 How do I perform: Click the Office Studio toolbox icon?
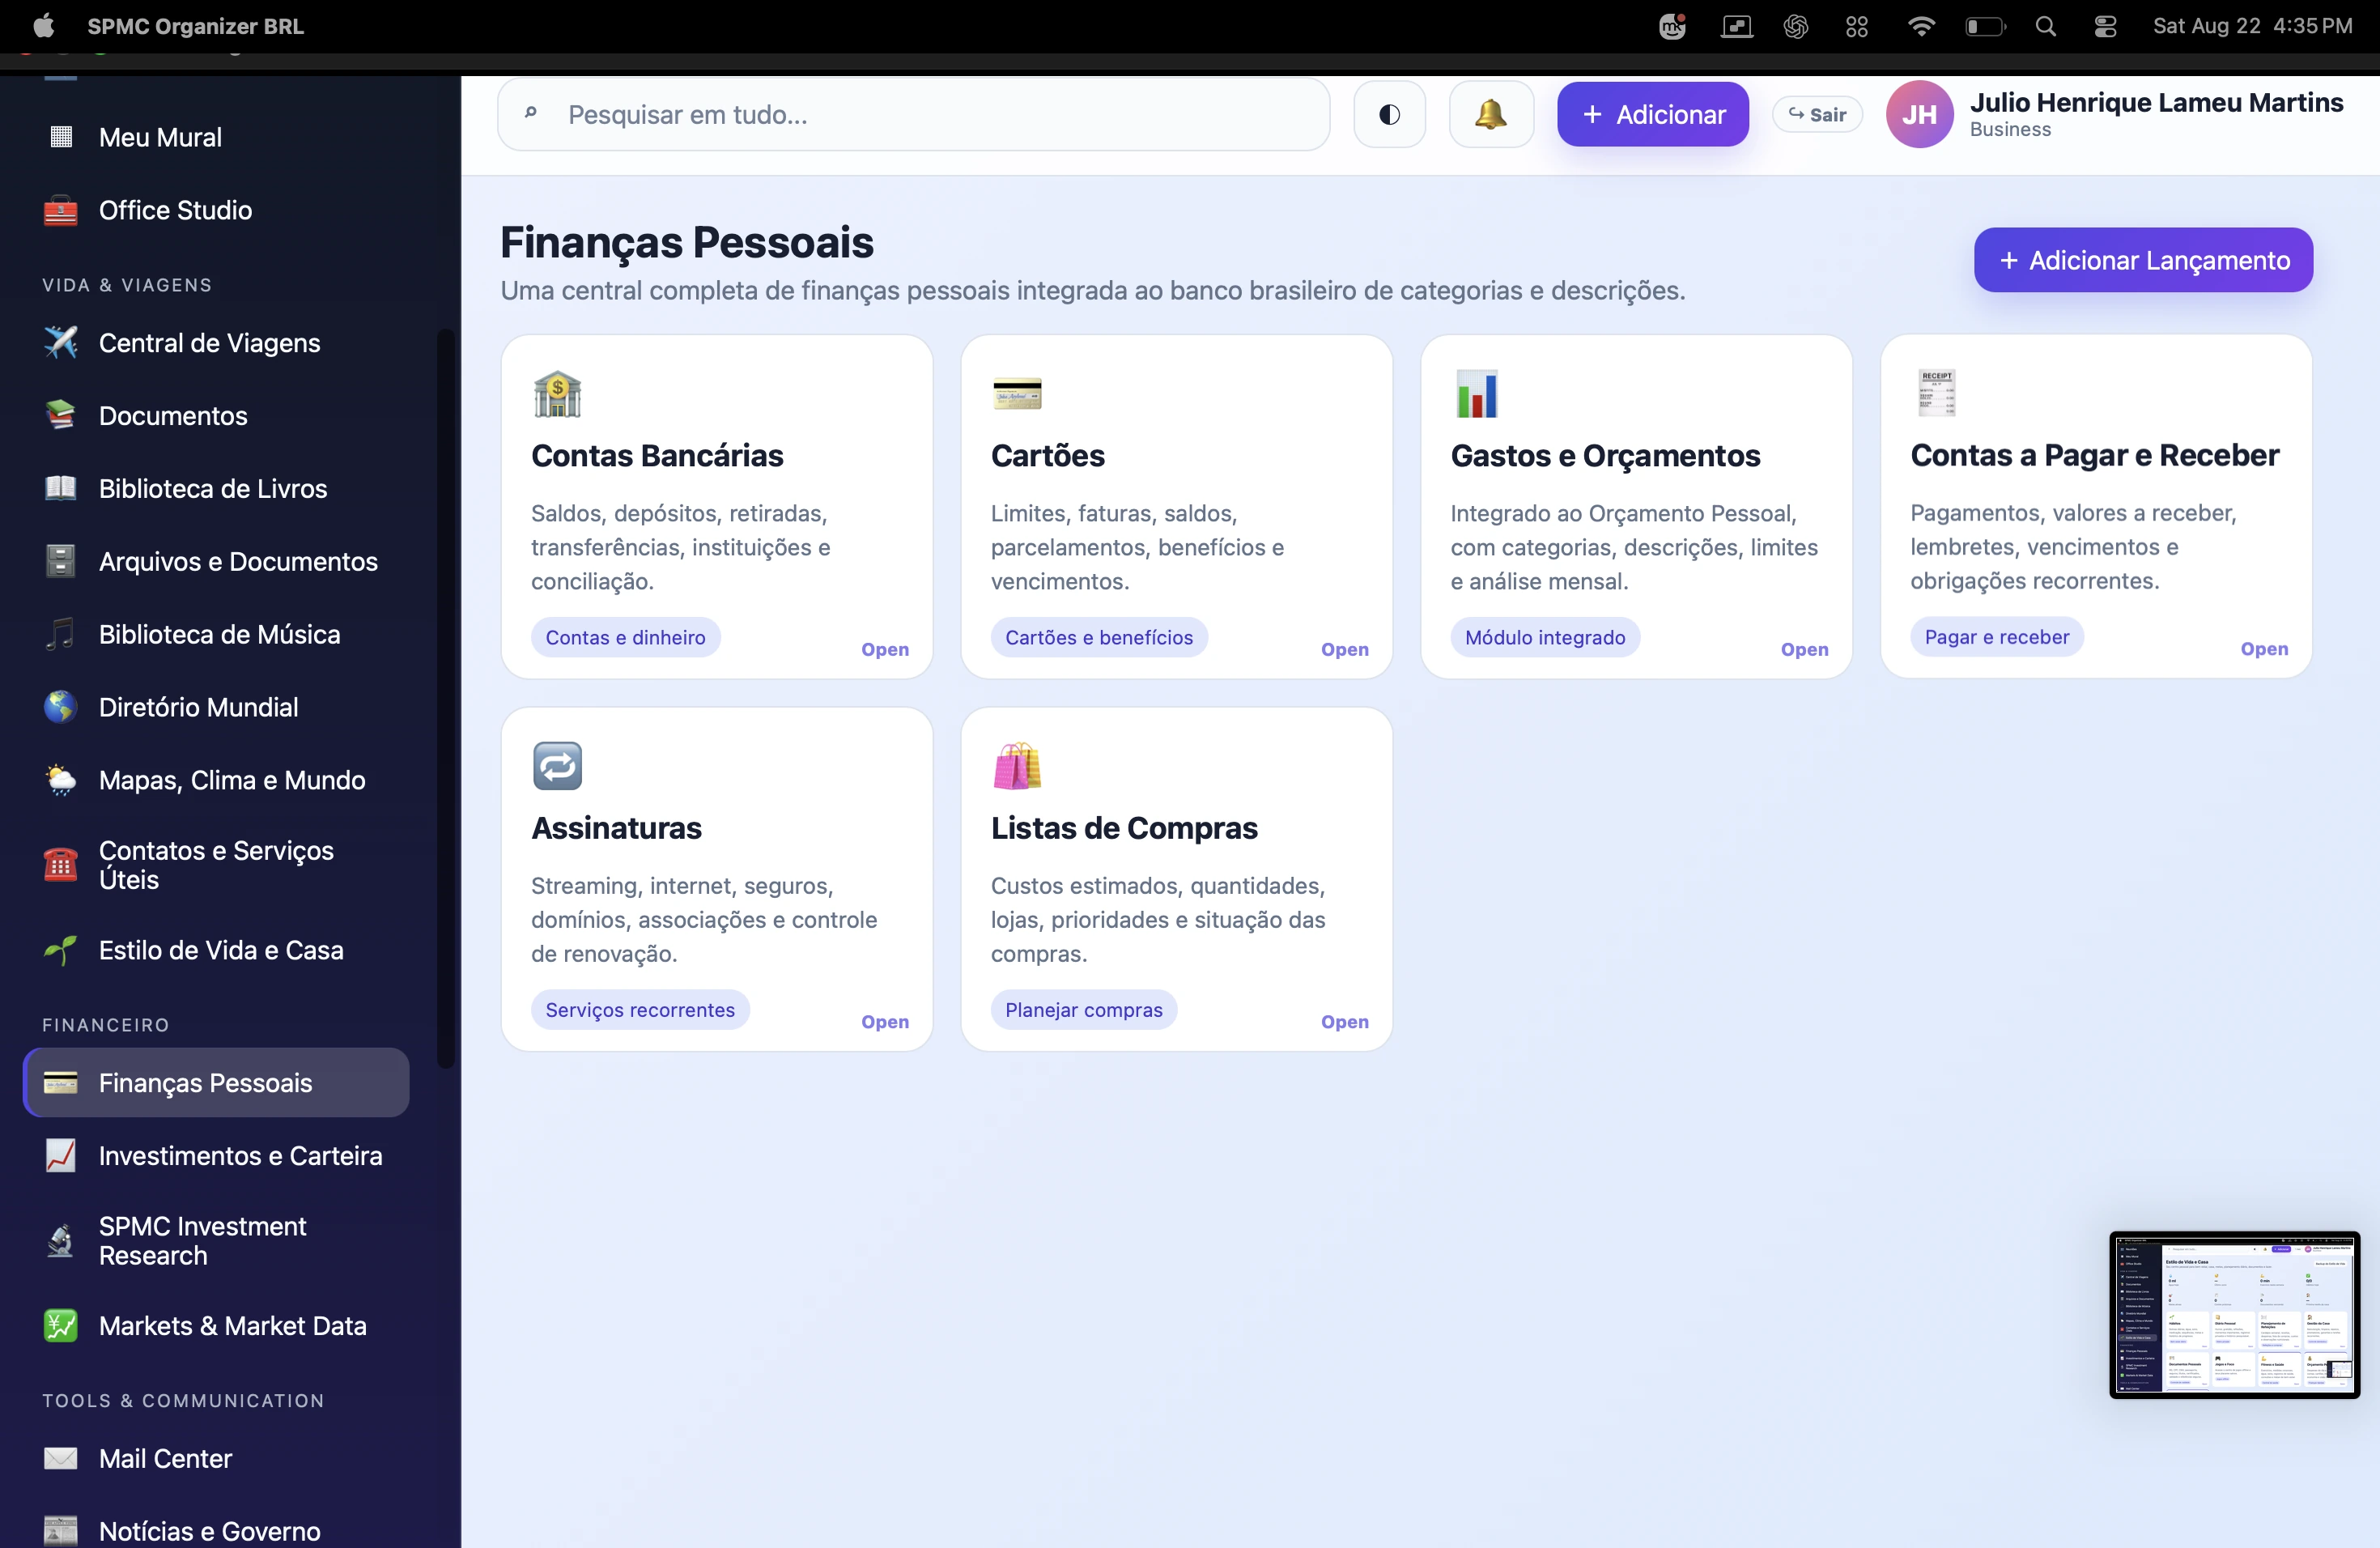coord(61,210)
